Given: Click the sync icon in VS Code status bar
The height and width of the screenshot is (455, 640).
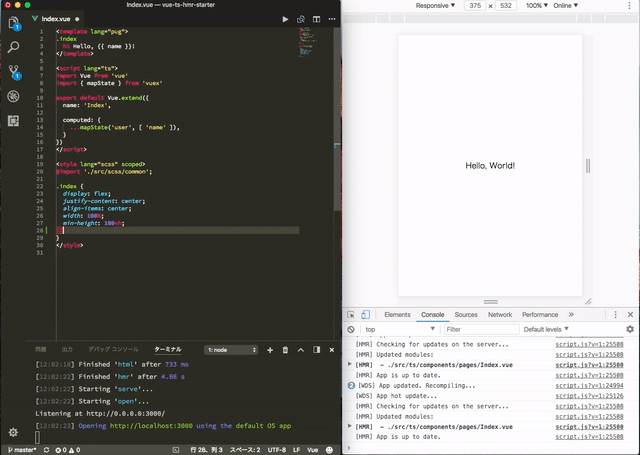Looking at the screenshot, I should tap(47, 450).
